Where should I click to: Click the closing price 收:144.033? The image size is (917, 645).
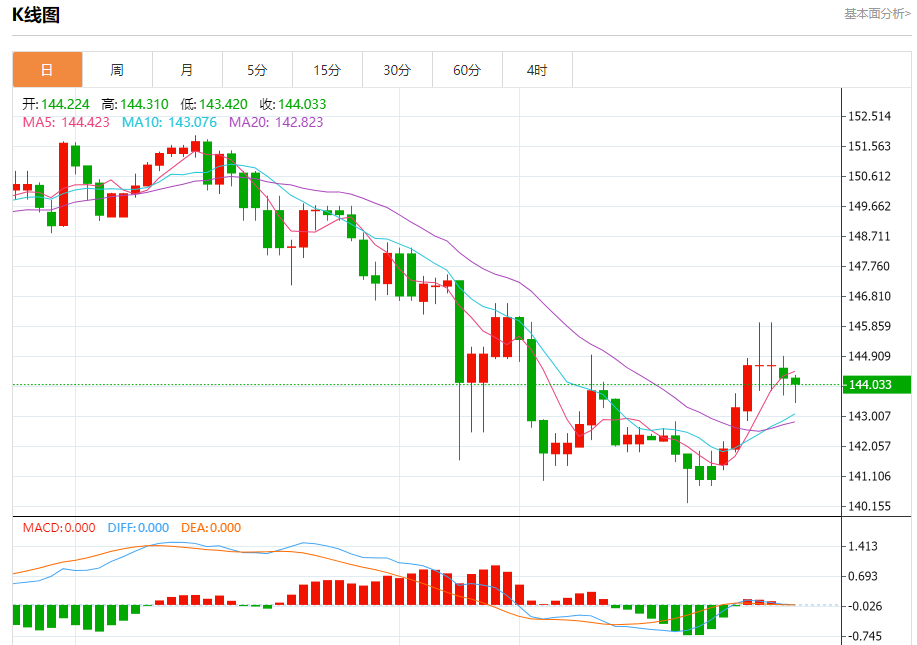[293, 104]
